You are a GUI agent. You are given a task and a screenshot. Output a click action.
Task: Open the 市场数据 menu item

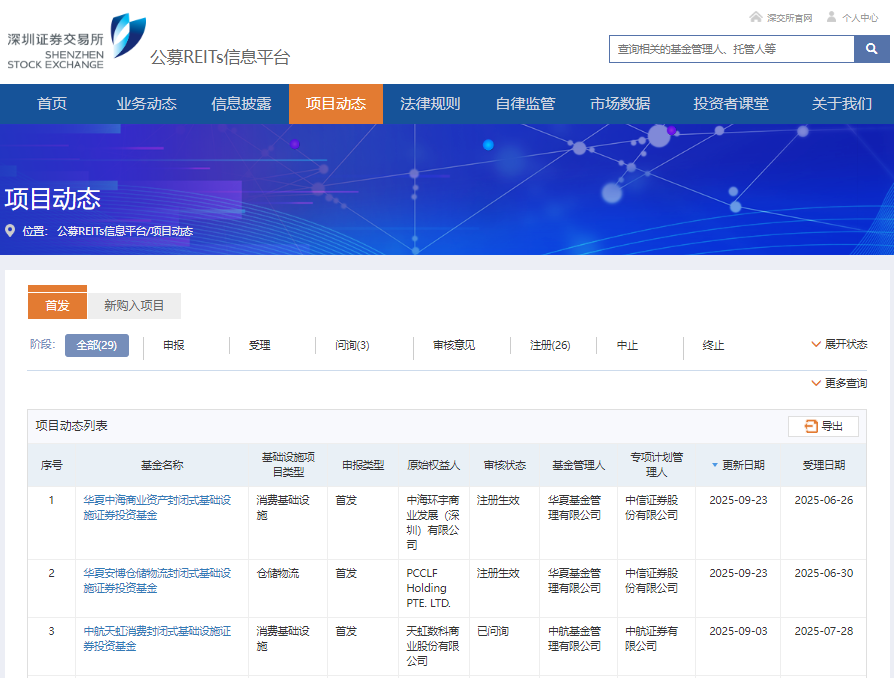click(620, 104)
